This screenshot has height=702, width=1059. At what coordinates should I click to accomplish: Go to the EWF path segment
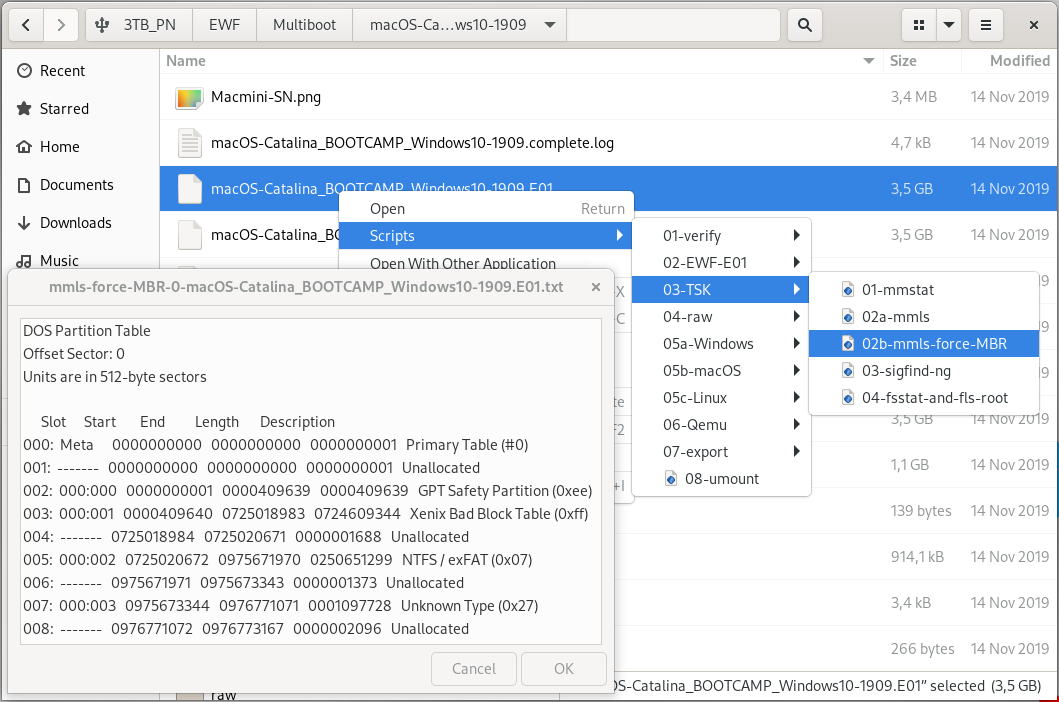(x=224, y=25)
